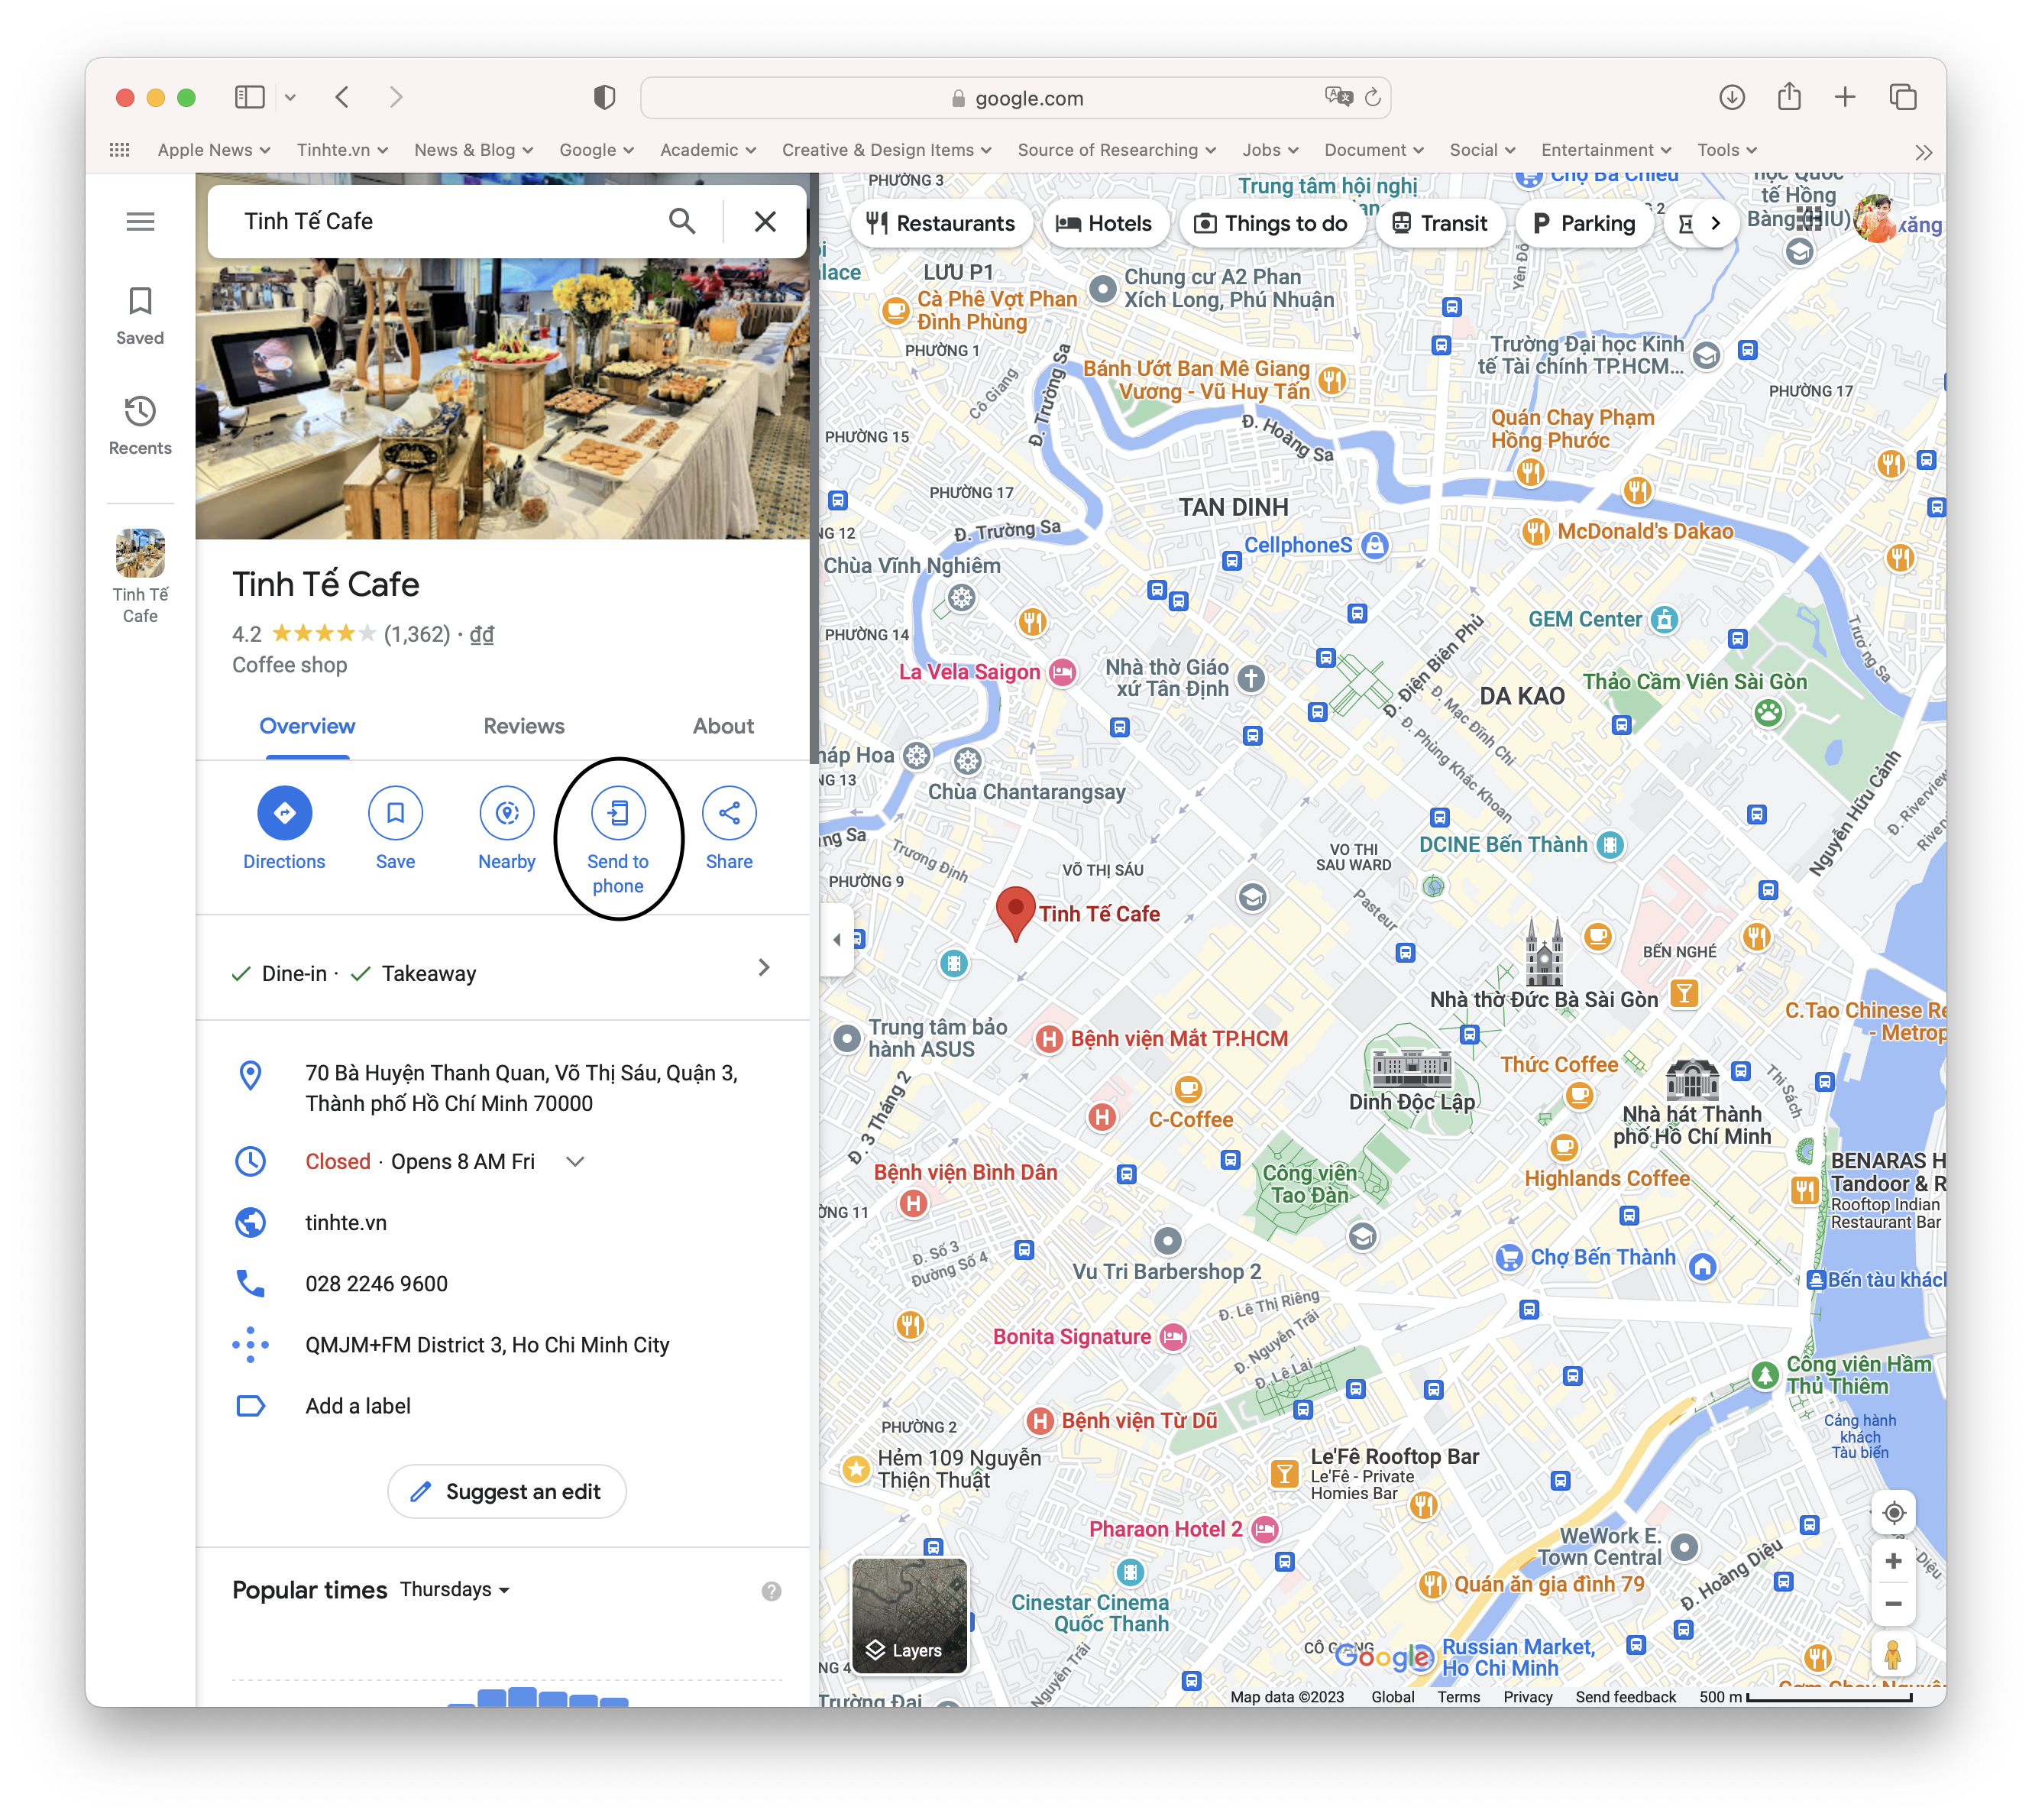Open Safari sidebar options dropdown arrow

pos(290,97)
